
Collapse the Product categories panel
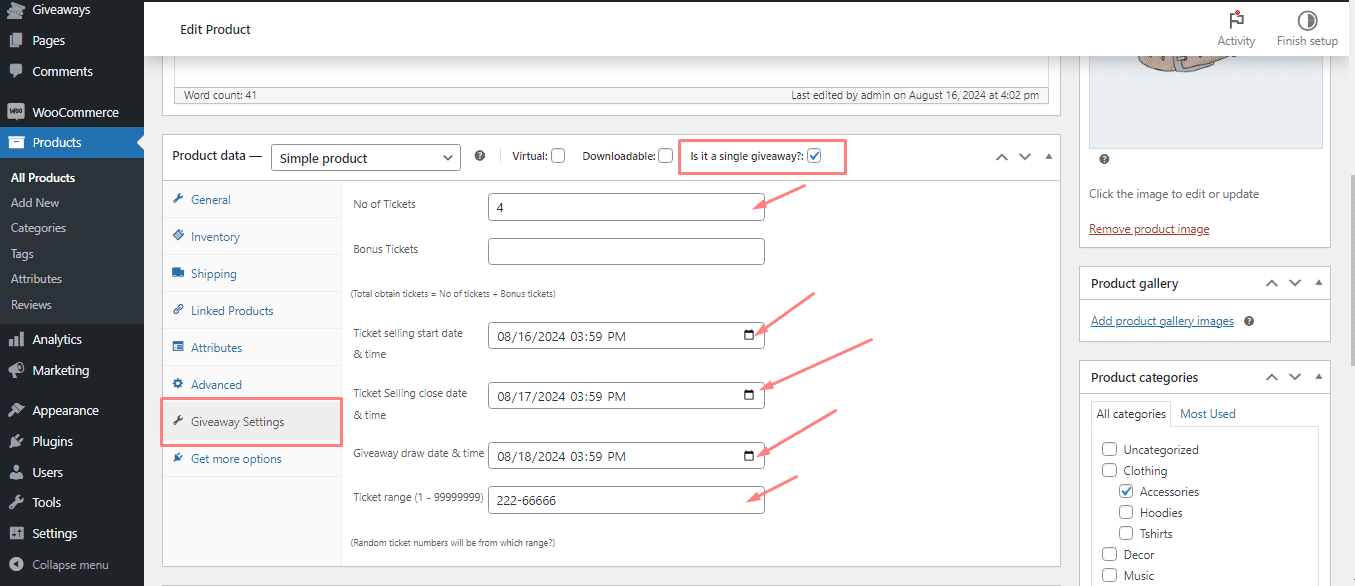click(x=1318, y=378)
